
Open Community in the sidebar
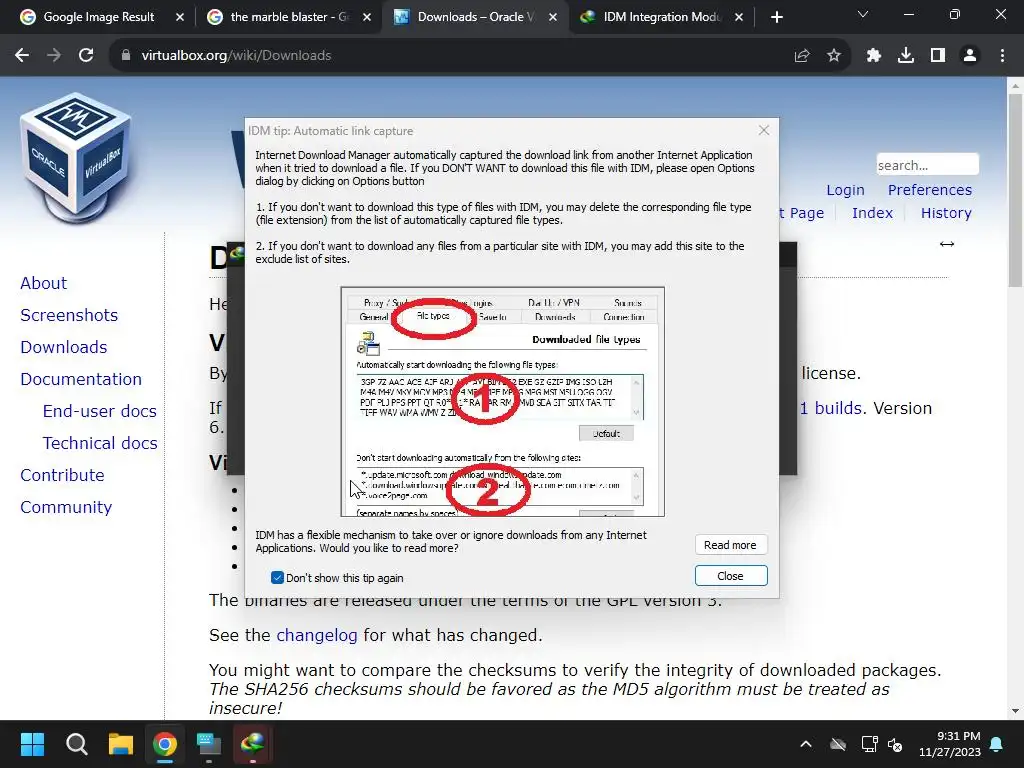66,507
